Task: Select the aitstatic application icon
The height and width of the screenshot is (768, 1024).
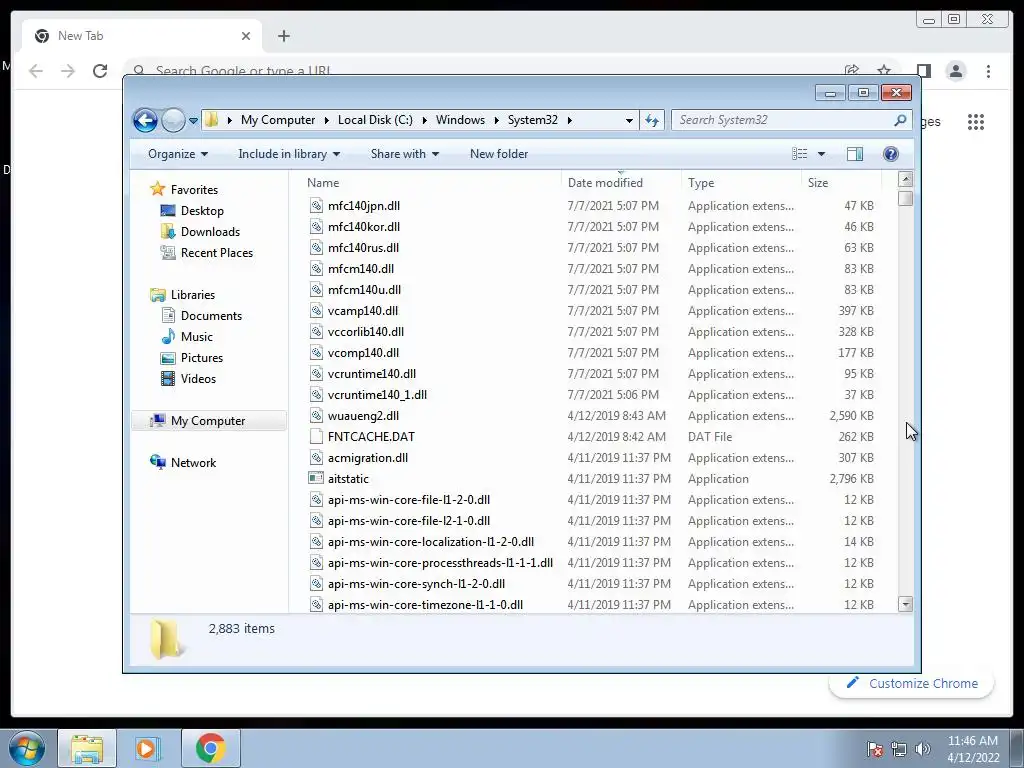Action: pyautogui.click(x=316, y=479)
